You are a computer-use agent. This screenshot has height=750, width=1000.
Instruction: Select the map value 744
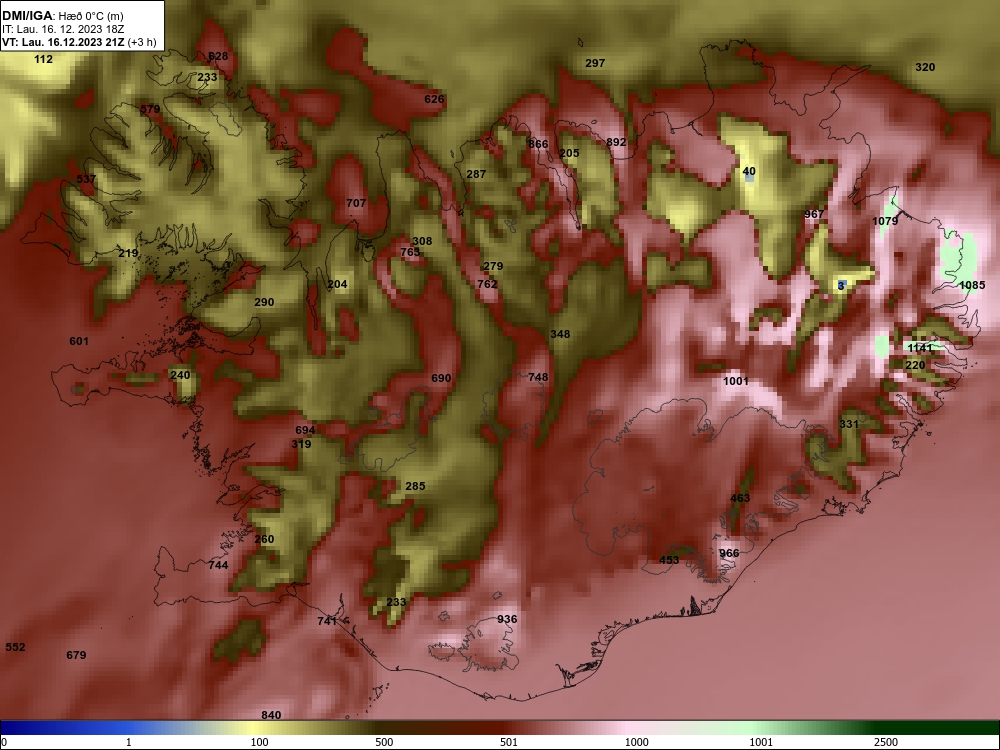(x=218, y=565)
